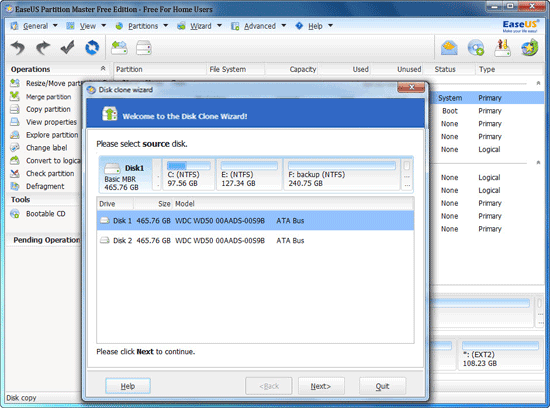Select the Disk 2 row as source
Image resolution: width=550 pixels, height=408 pixels.
click(x=255, y=241)
